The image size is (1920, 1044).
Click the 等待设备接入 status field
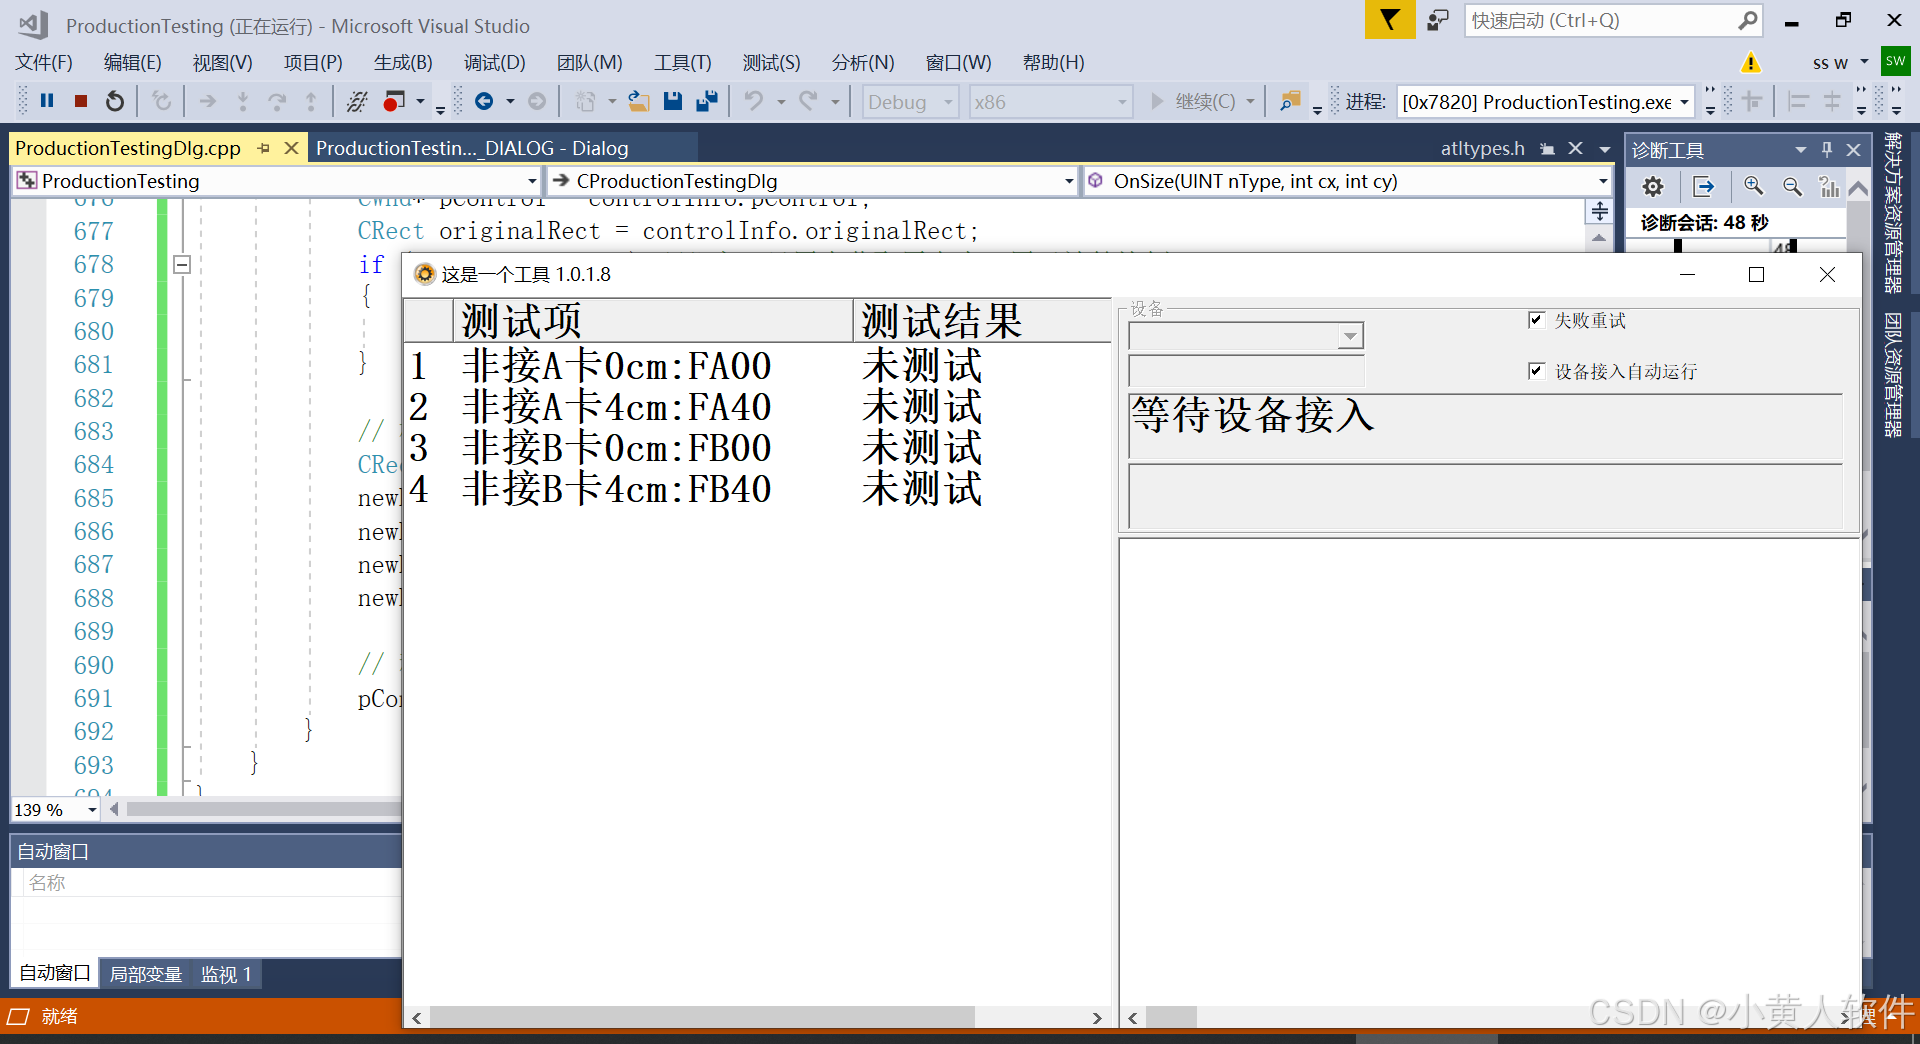click(x=1485, y=426)
